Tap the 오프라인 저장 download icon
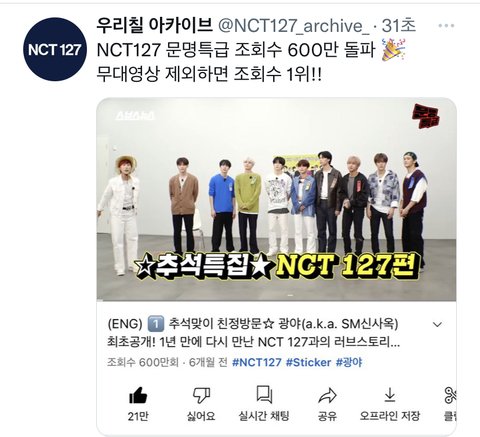 (389, 395)
